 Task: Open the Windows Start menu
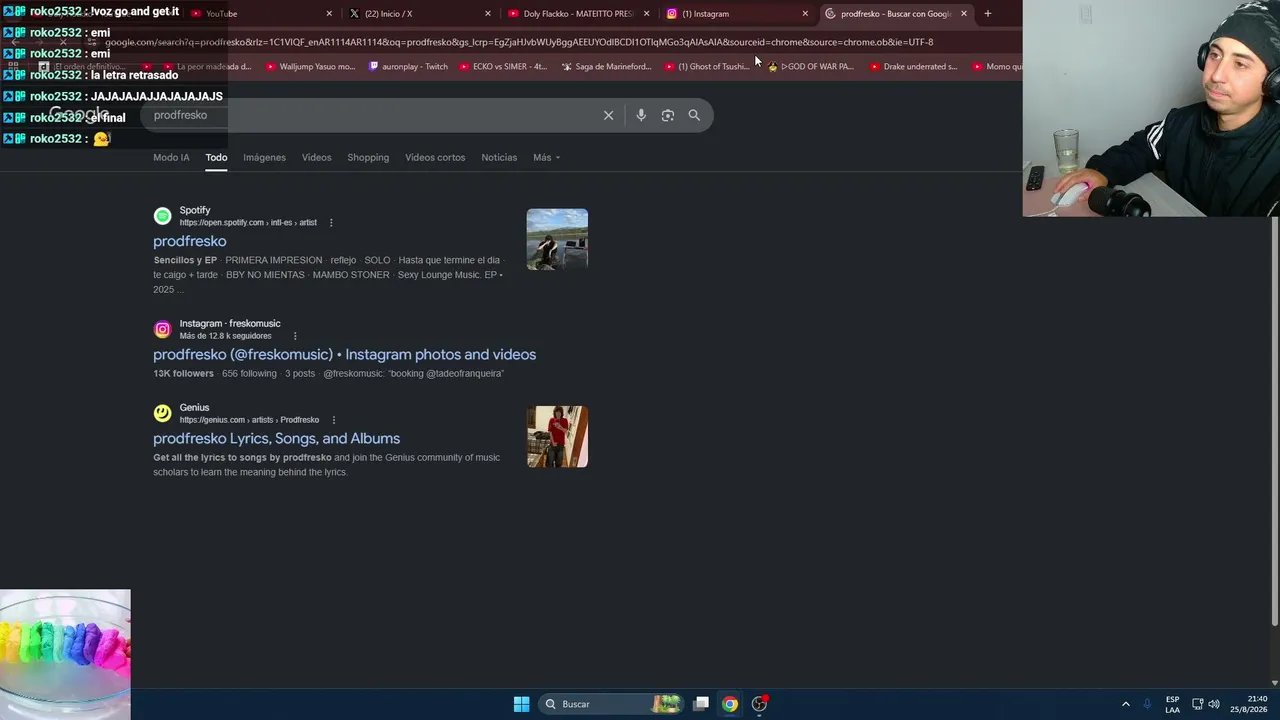[521, 704]
